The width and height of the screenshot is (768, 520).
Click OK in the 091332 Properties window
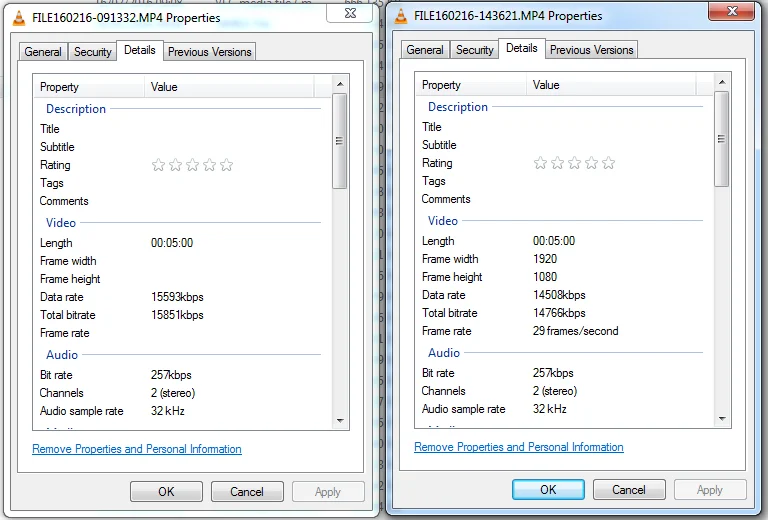pos(167,492)
